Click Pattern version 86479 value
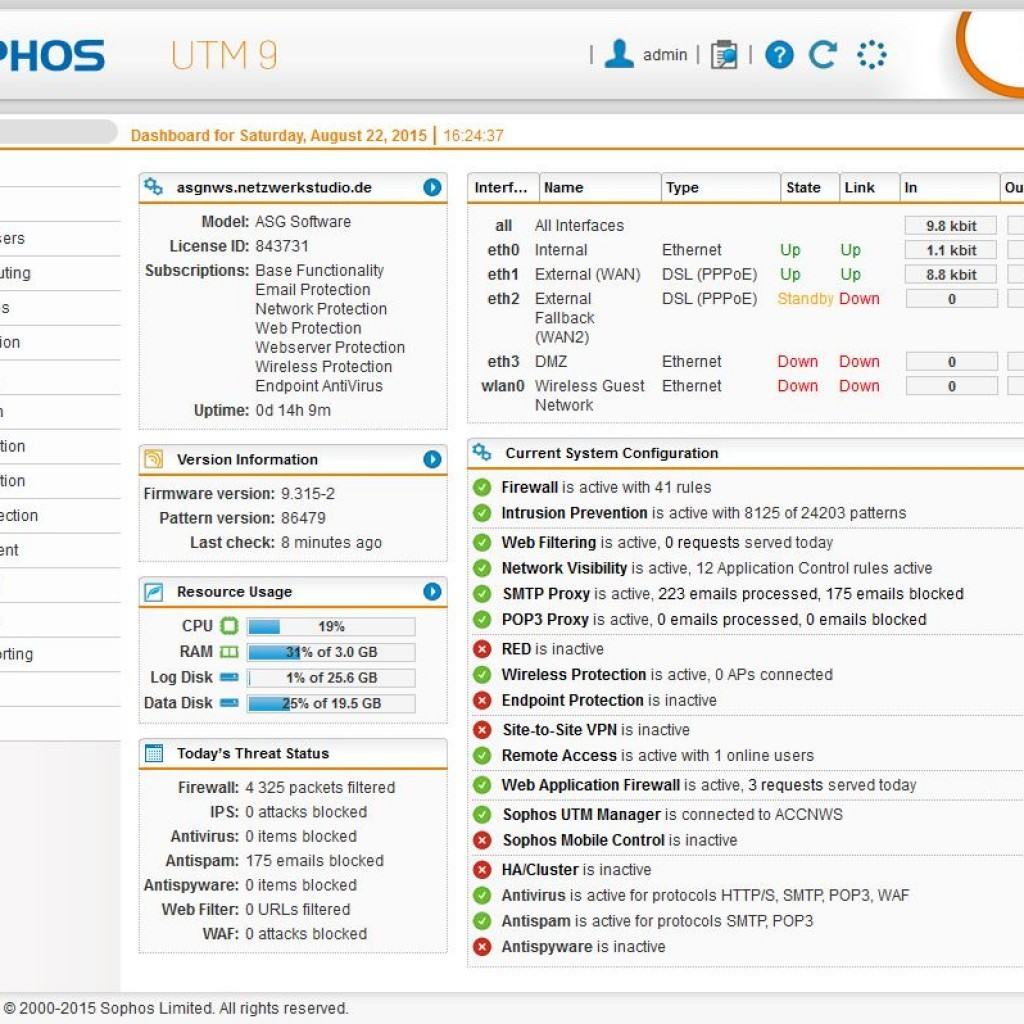 click(x=303, y=518)
